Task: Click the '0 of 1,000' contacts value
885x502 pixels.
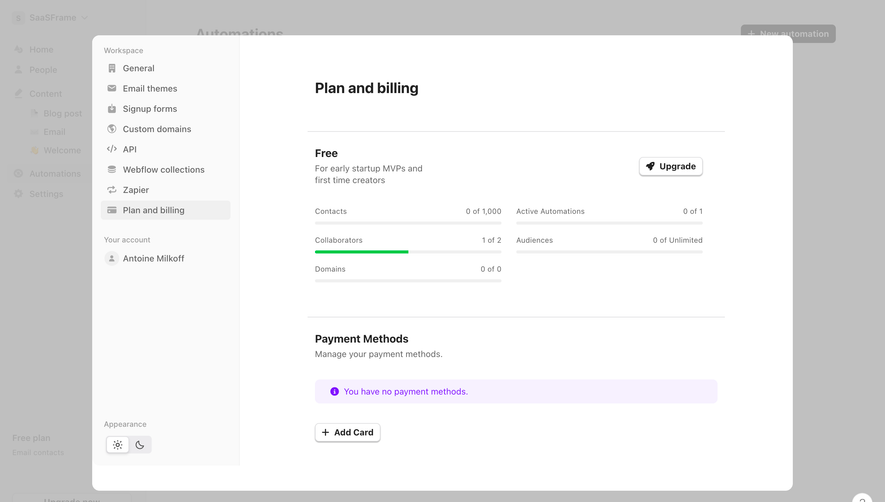Action: pyautogui.click(x=483, y=211)
